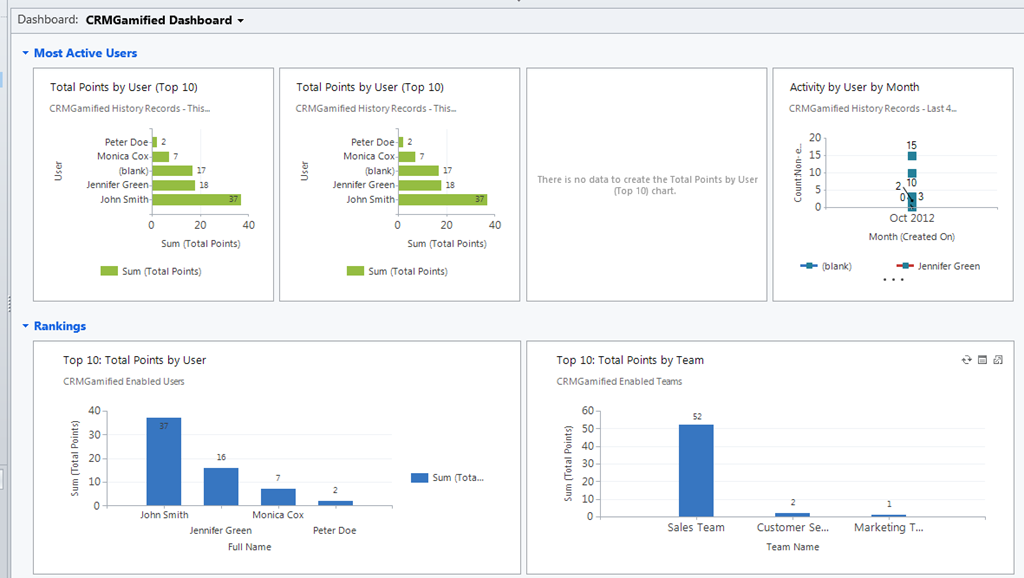Click the 'CRMGamified Enabled Users' subtitle
Image resolution: width=1024 pixels, height=578 pixels.
[123, 381]
